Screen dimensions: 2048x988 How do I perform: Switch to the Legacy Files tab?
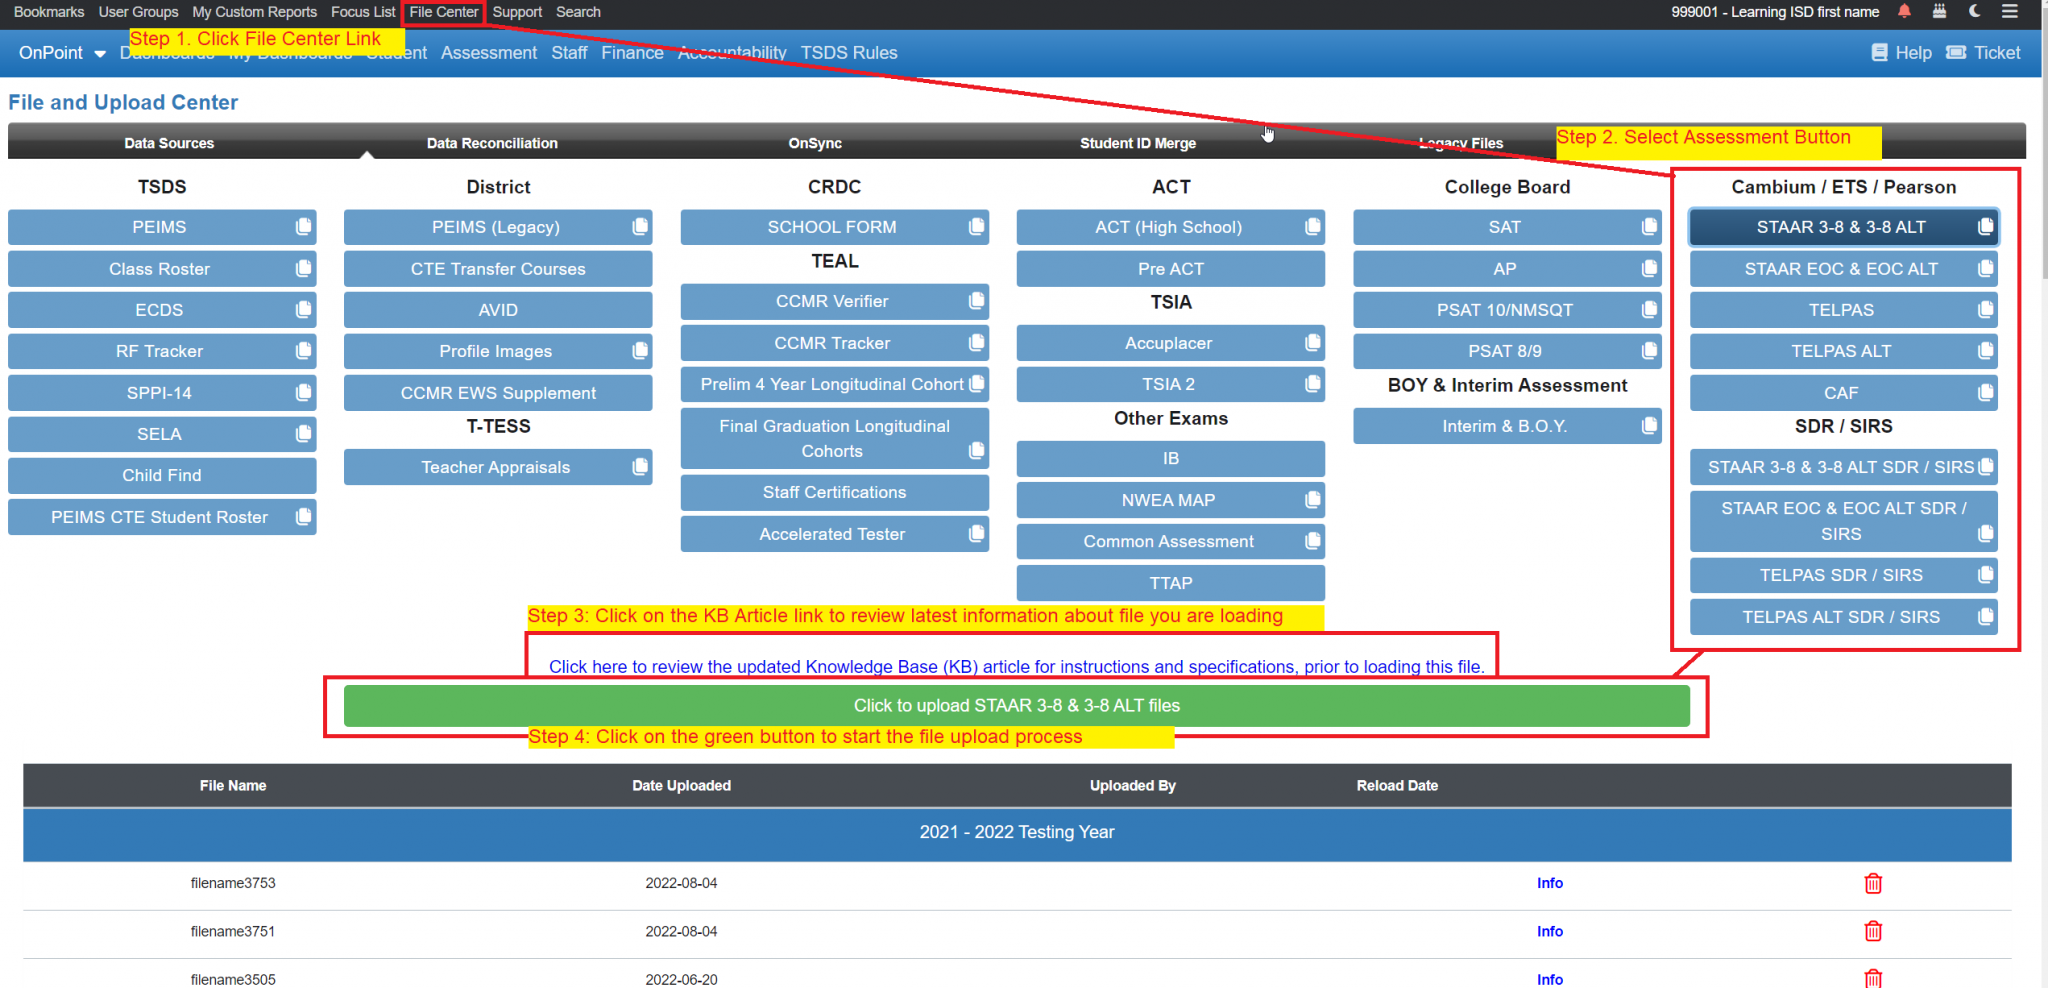tap(1460, 142)
